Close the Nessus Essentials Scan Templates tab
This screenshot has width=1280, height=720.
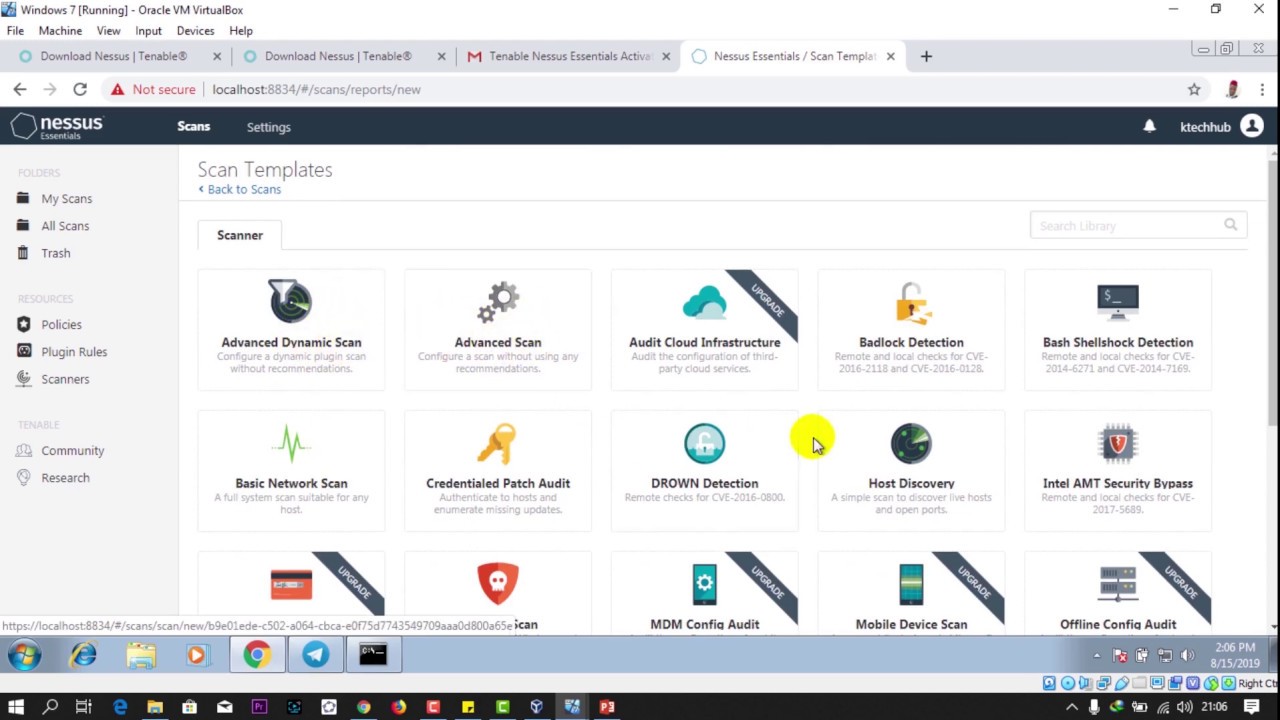coord(890,56)
